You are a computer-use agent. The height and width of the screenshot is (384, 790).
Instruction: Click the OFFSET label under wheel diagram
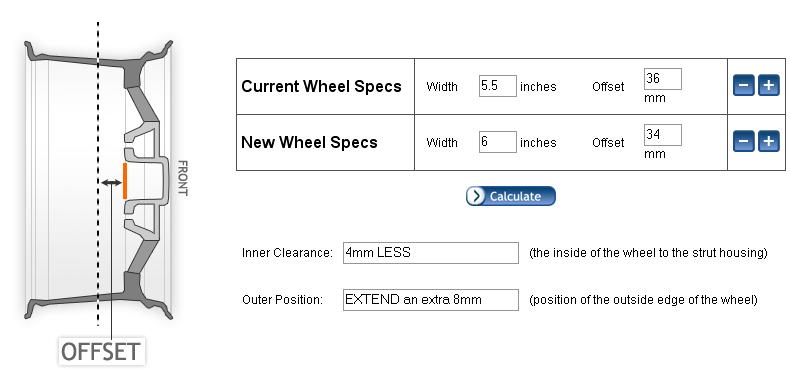(x=101, y=351)
